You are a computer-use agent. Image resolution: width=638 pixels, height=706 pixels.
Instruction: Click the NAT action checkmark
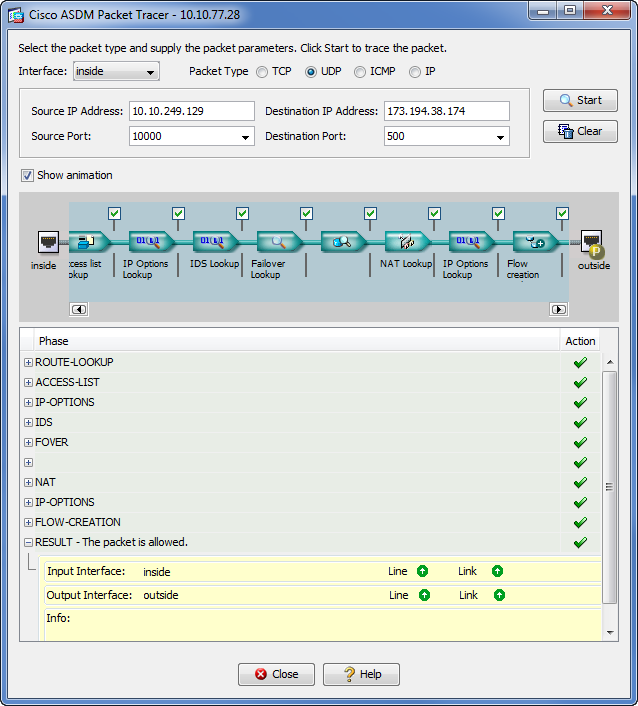click(580, 482)
